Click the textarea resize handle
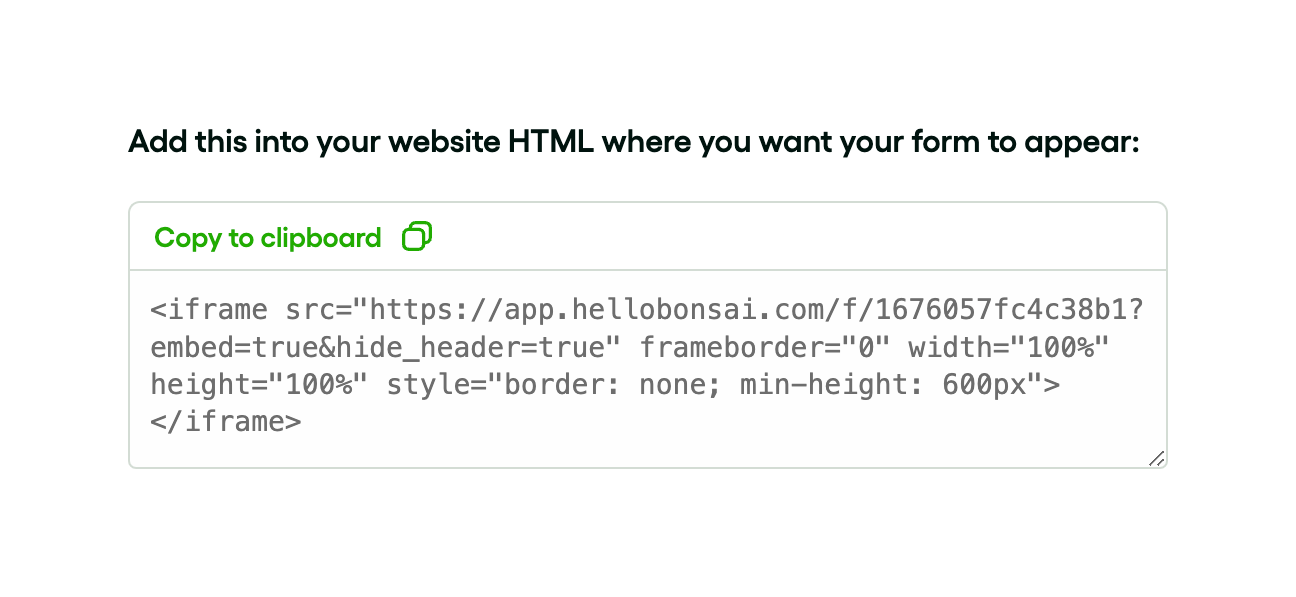The image size is (1296, 597). point(1156,458)
